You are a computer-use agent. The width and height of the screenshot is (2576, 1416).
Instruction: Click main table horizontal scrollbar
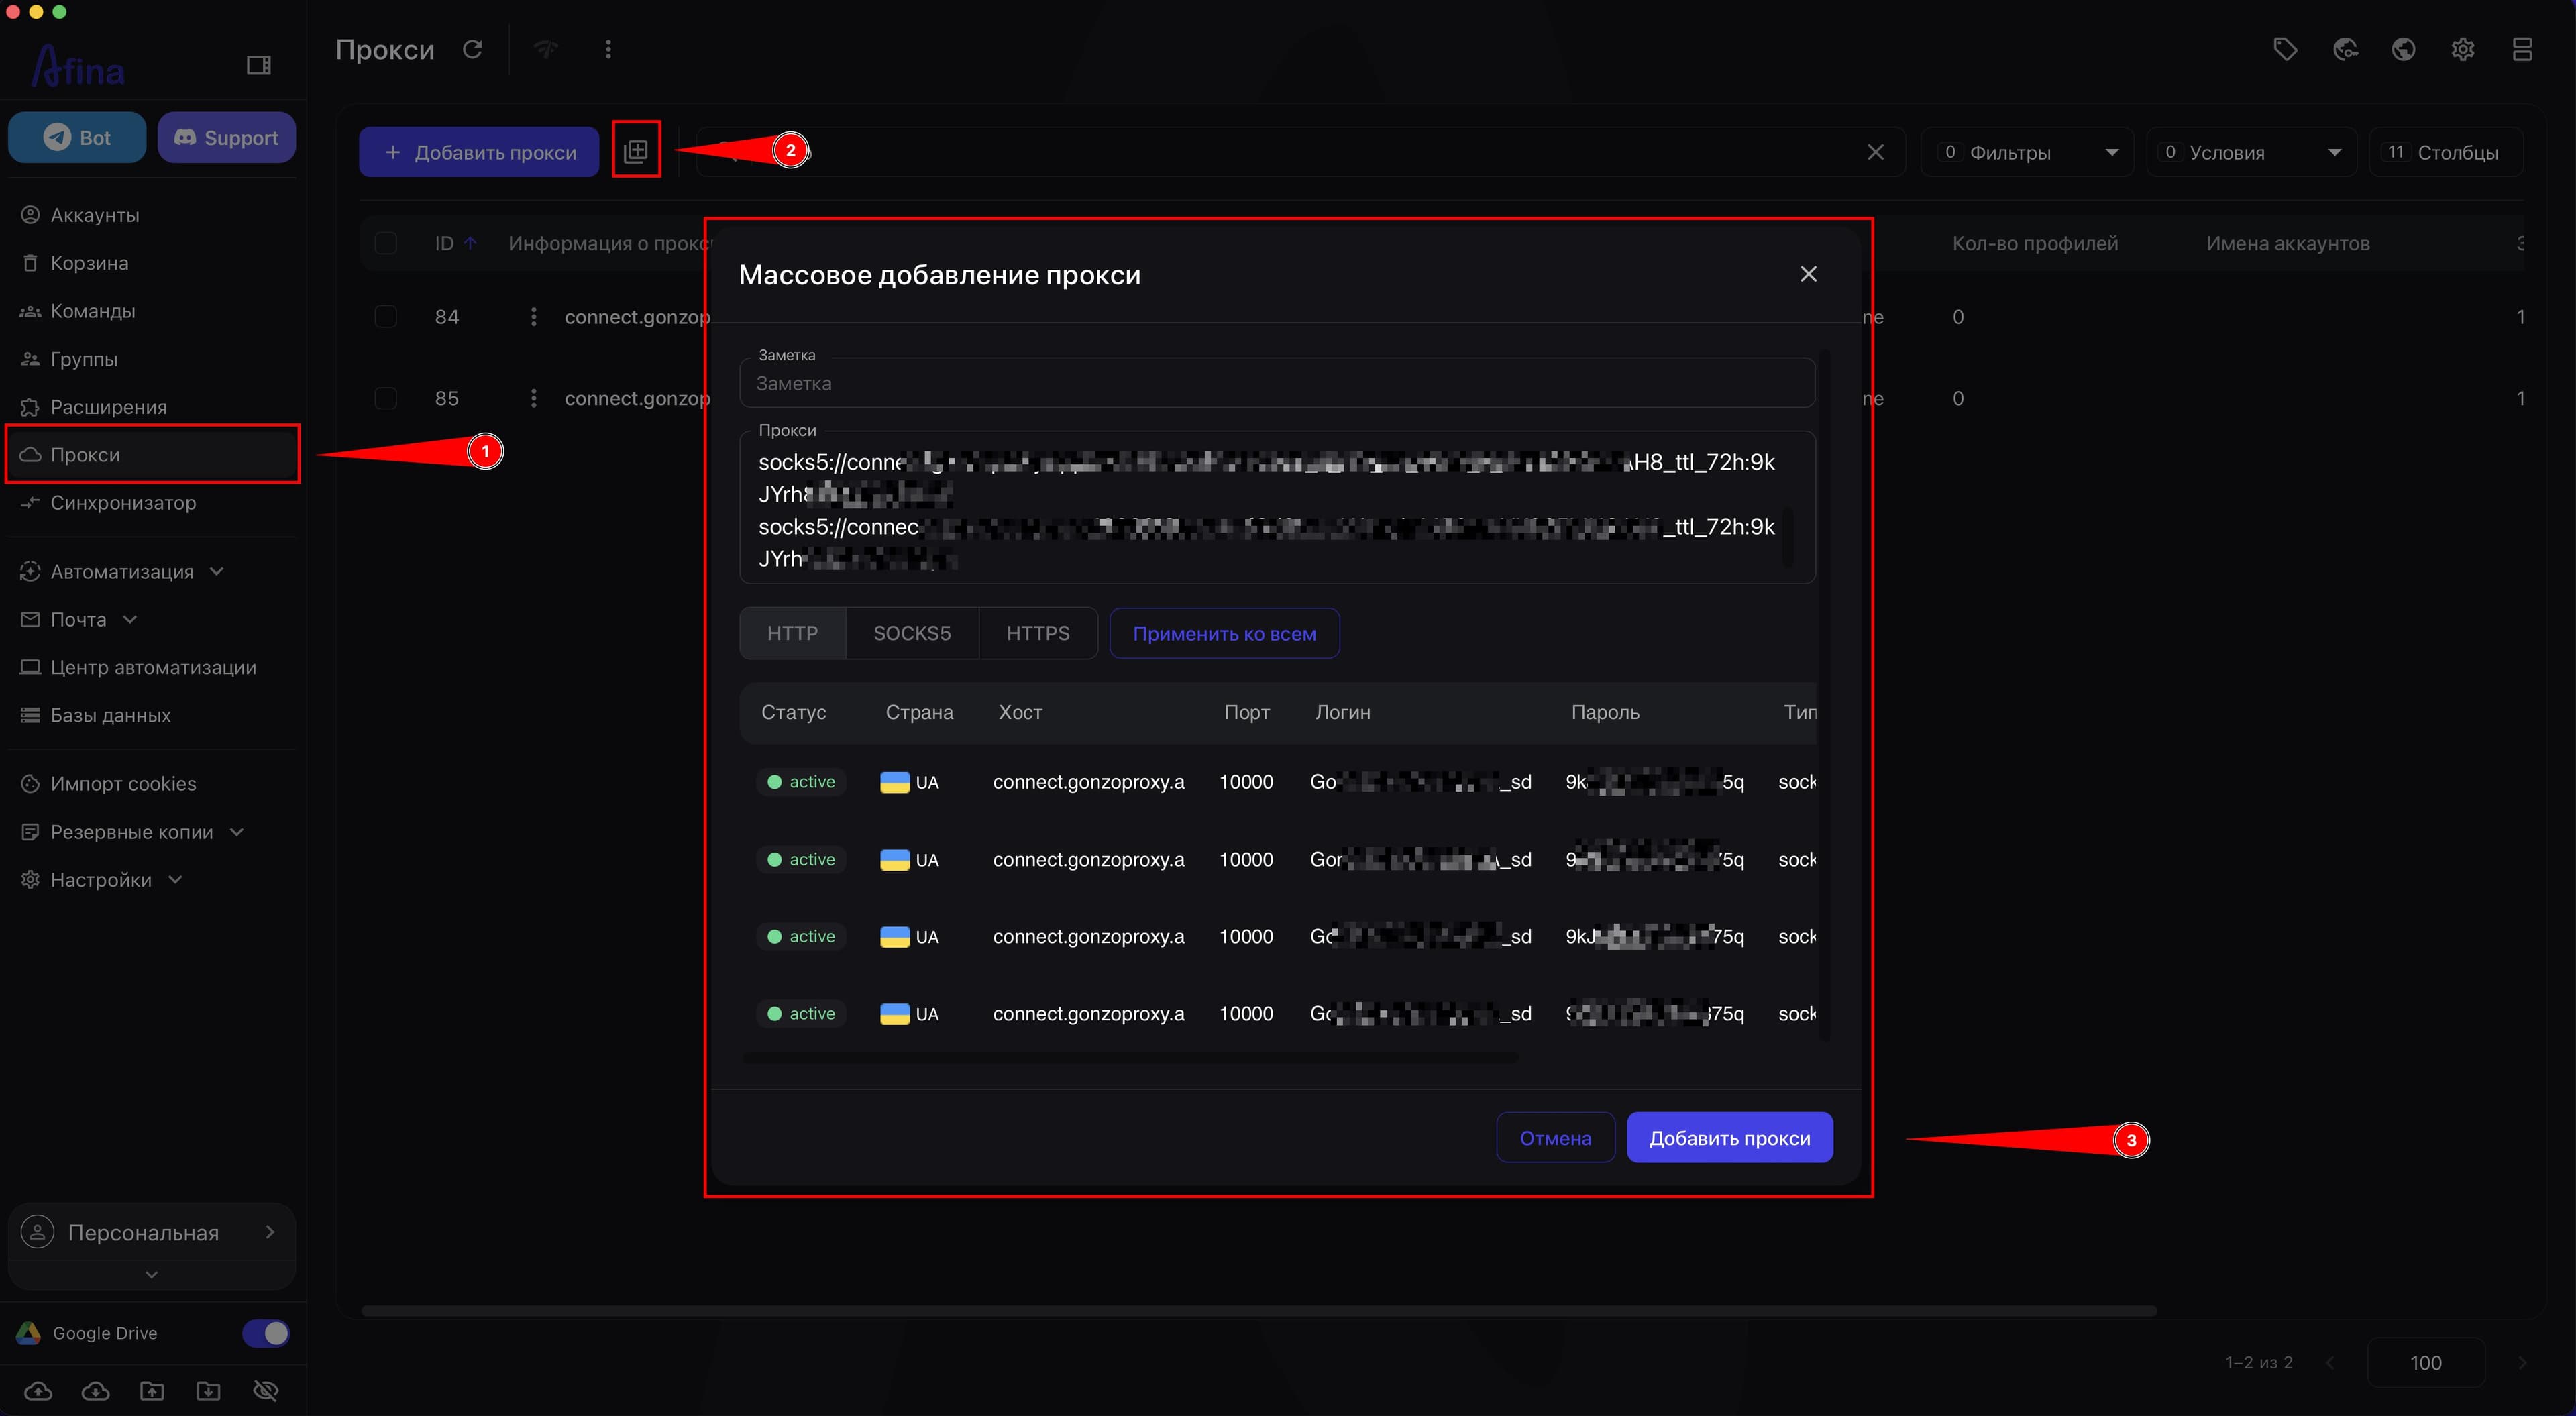1259,1310
